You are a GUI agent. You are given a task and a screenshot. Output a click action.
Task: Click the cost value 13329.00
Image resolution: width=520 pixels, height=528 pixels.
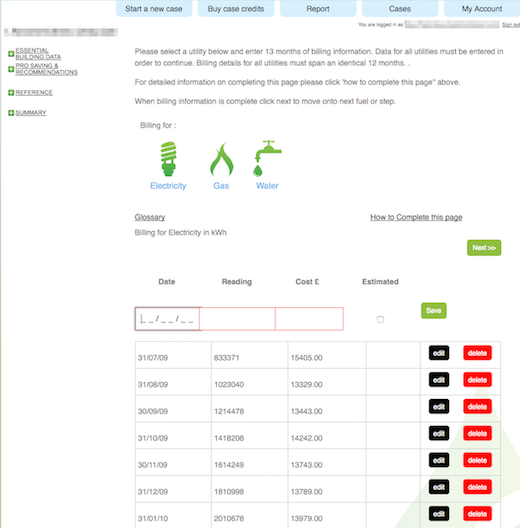(306, 385)
